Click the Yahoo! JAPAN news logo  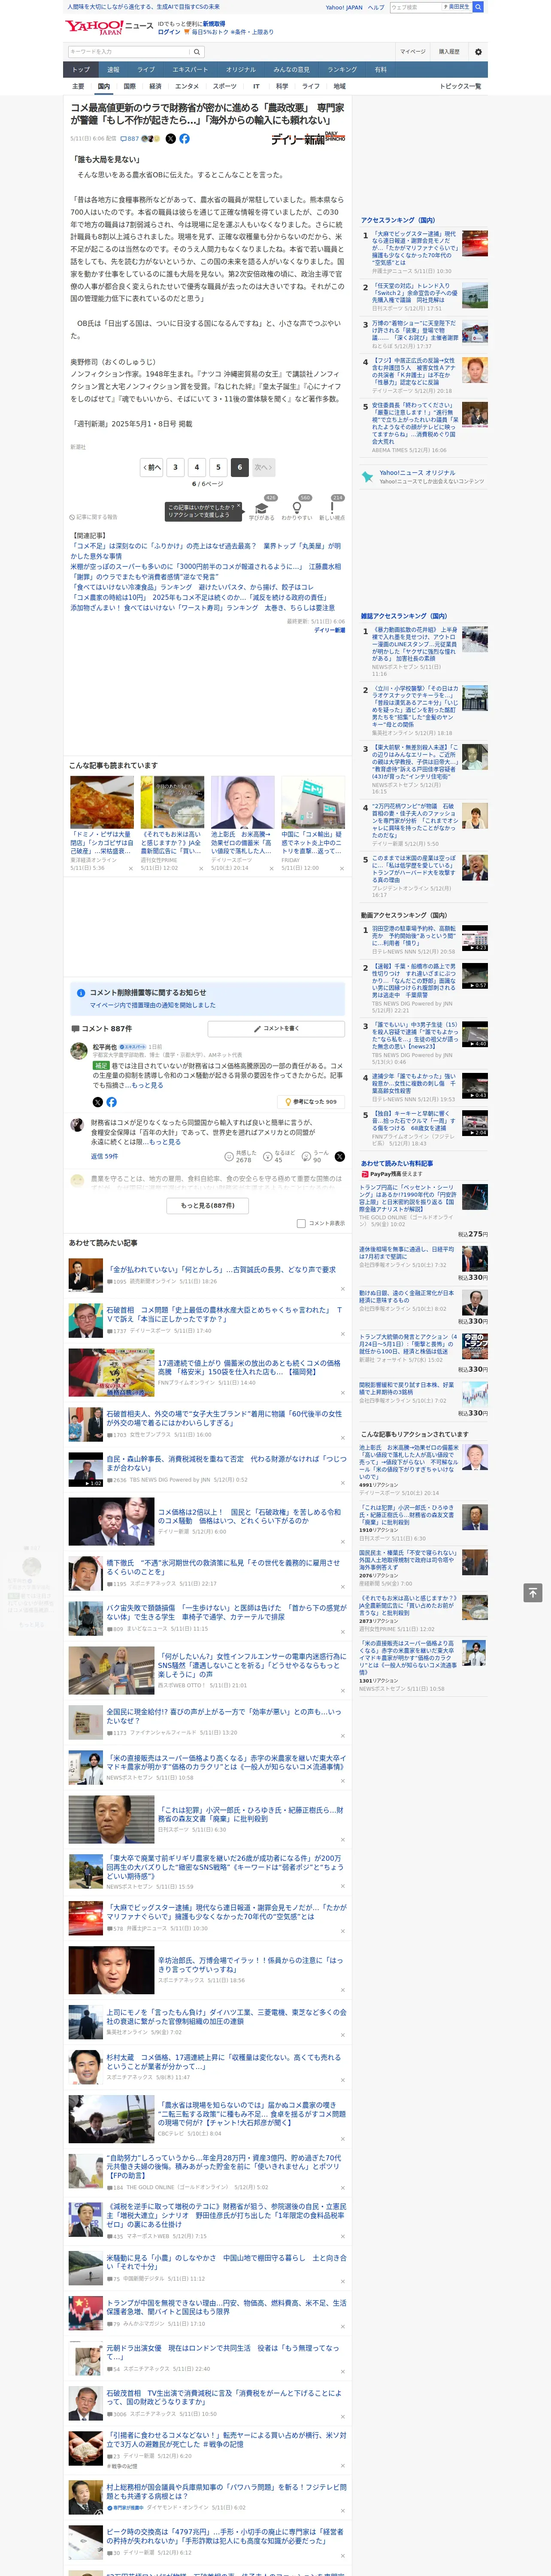[109, 26]
